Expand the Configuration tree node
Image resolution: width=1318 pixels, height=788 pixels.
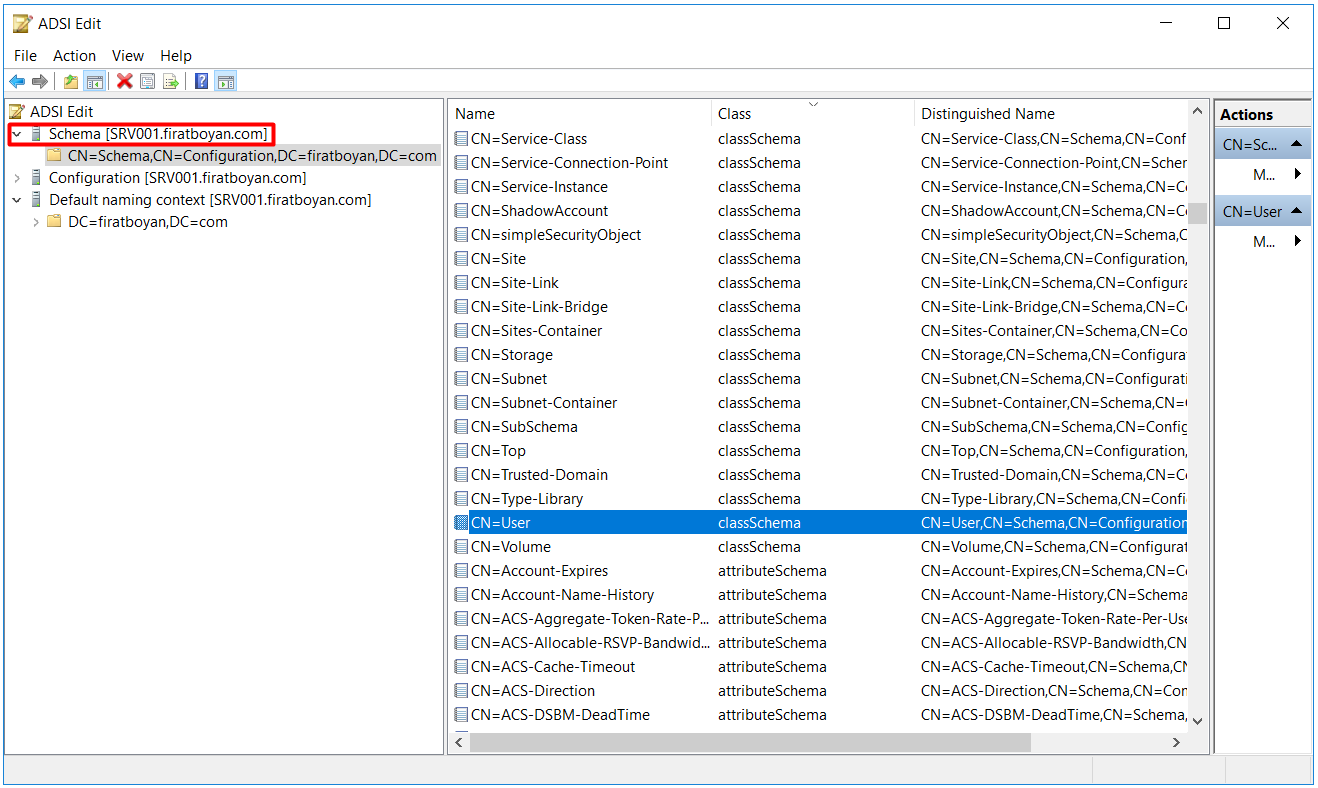17,178
